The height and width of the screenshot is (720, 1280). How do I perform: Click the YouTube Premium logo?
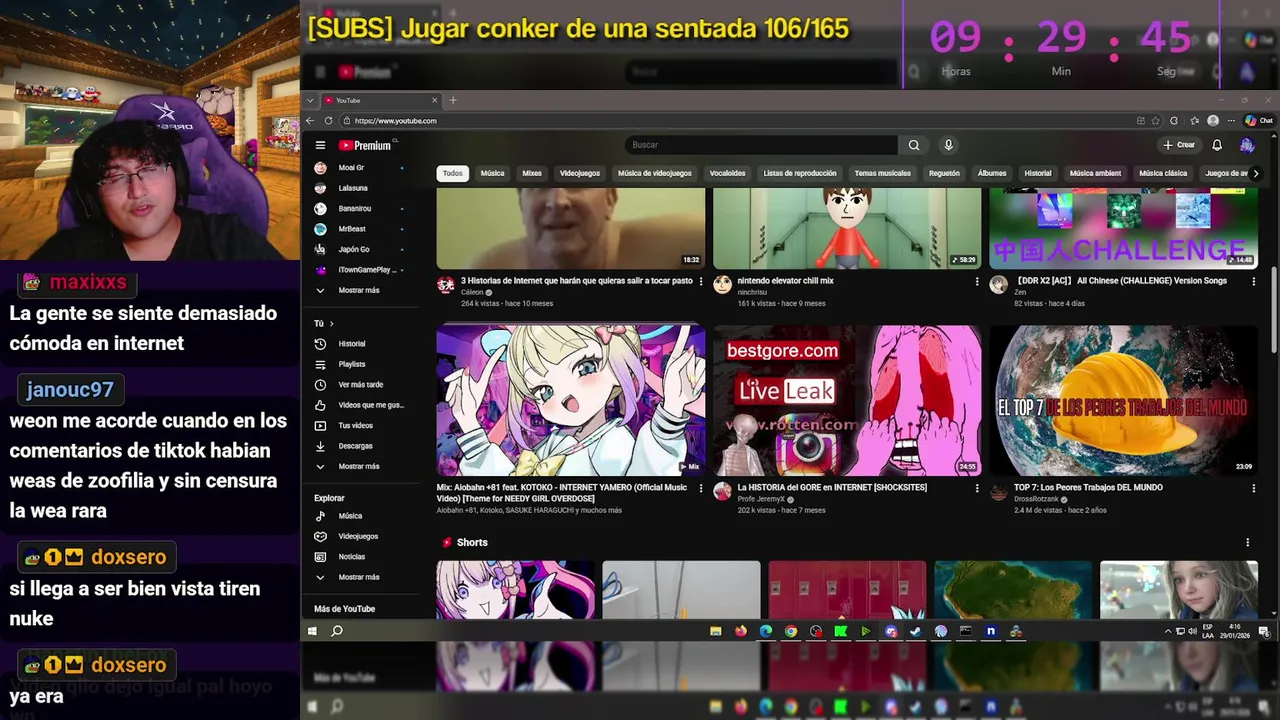pos(364,145)
